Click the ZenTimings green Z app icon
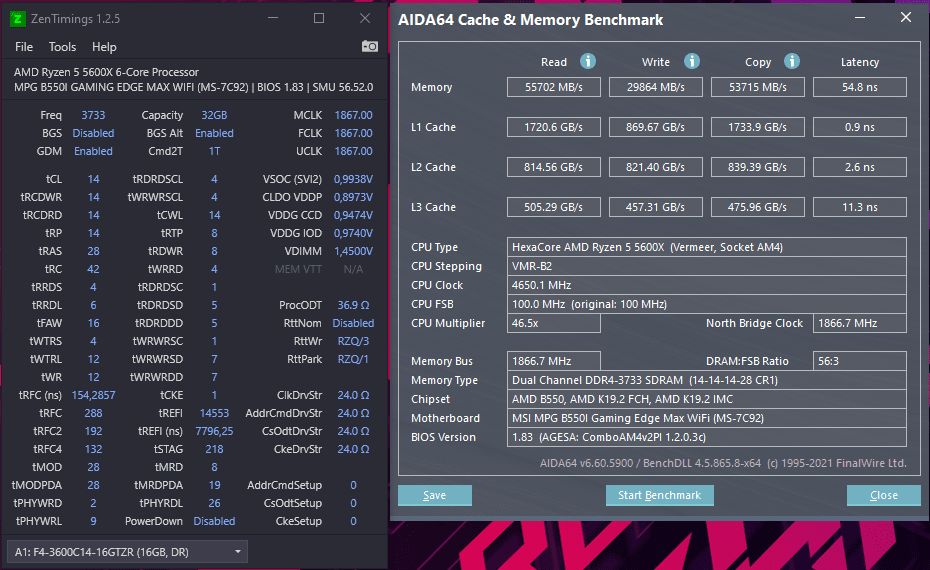This screenshot has width=930, height=570. (18, 19)
